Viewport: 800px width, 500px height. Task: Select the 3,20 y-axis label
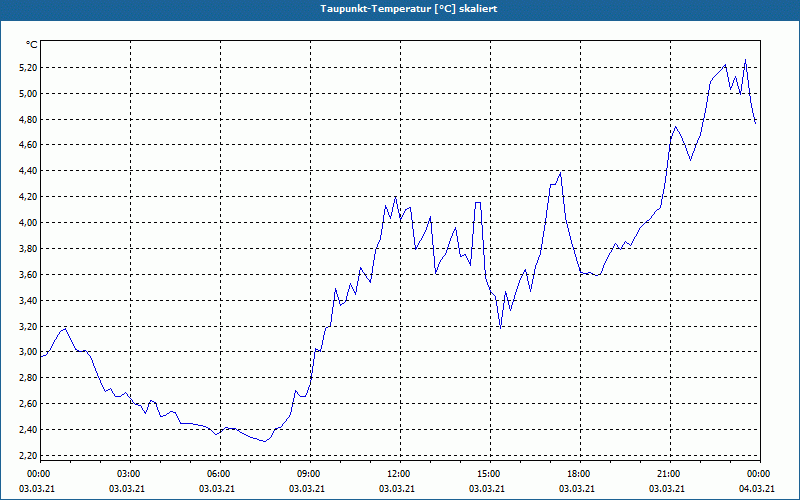[x=28, y=326]
